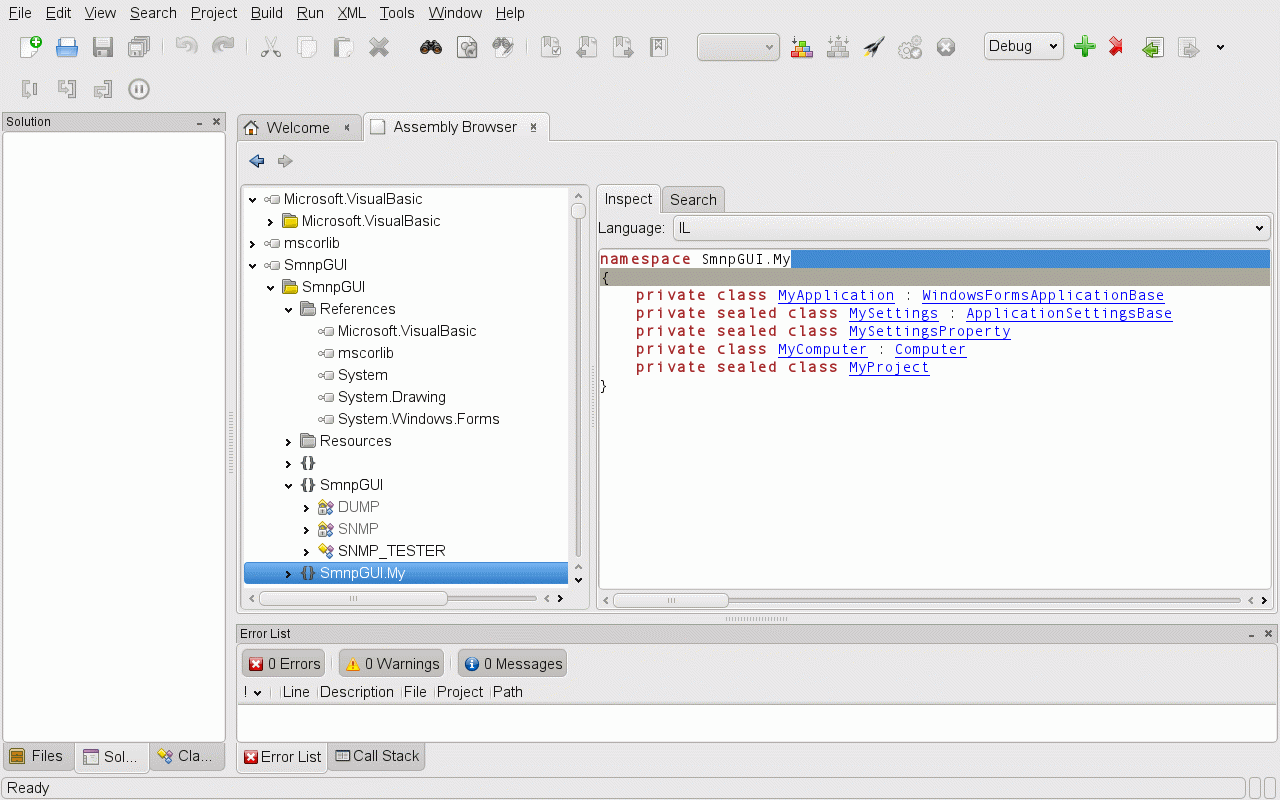Viewport: 1280px width, 800px height.
Task: Follow the MyComputer class link
Action: (x=822, y=349)
